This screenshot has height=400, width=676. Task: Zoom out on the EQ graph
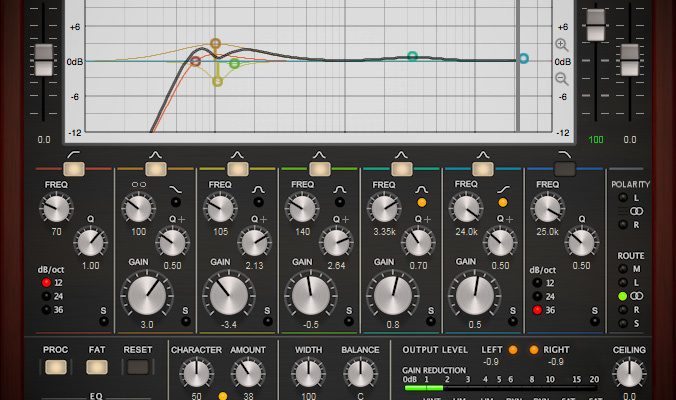click(x=561, y=78)
